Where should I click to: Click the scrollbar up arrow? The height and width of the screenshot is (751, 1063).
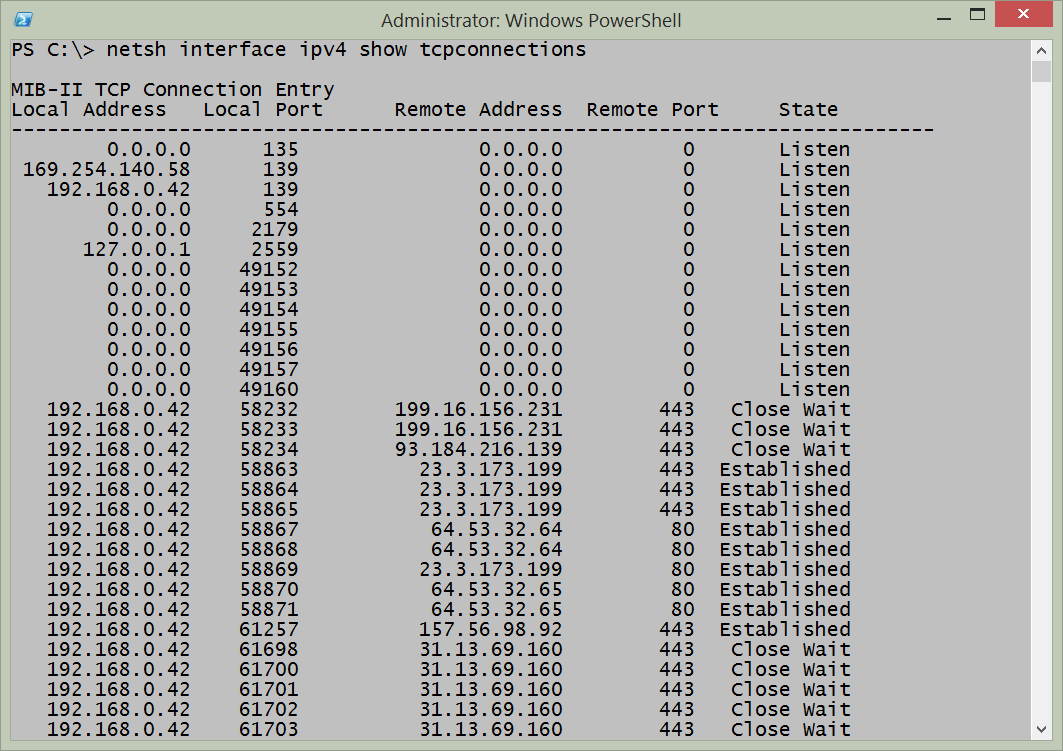coord(1040,49)
